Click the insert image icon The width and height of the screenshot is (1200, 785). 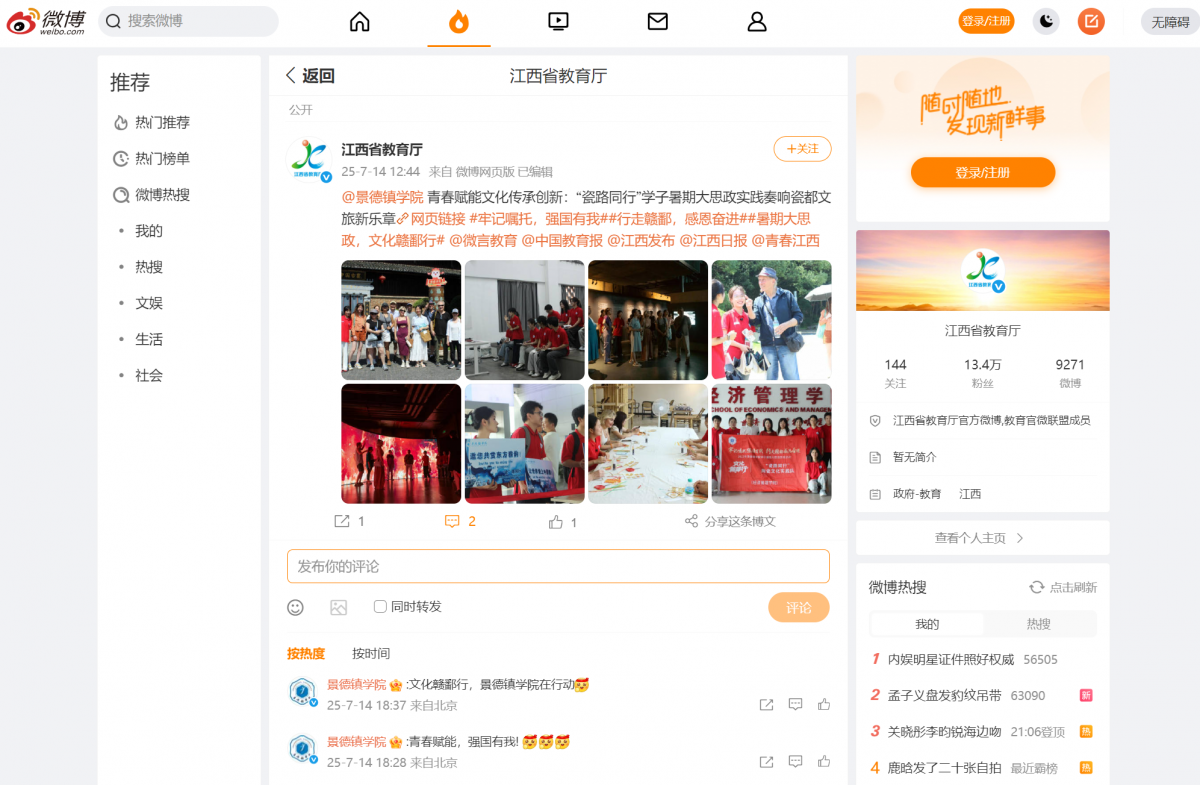pyautogui.click(x=338, y=607)
